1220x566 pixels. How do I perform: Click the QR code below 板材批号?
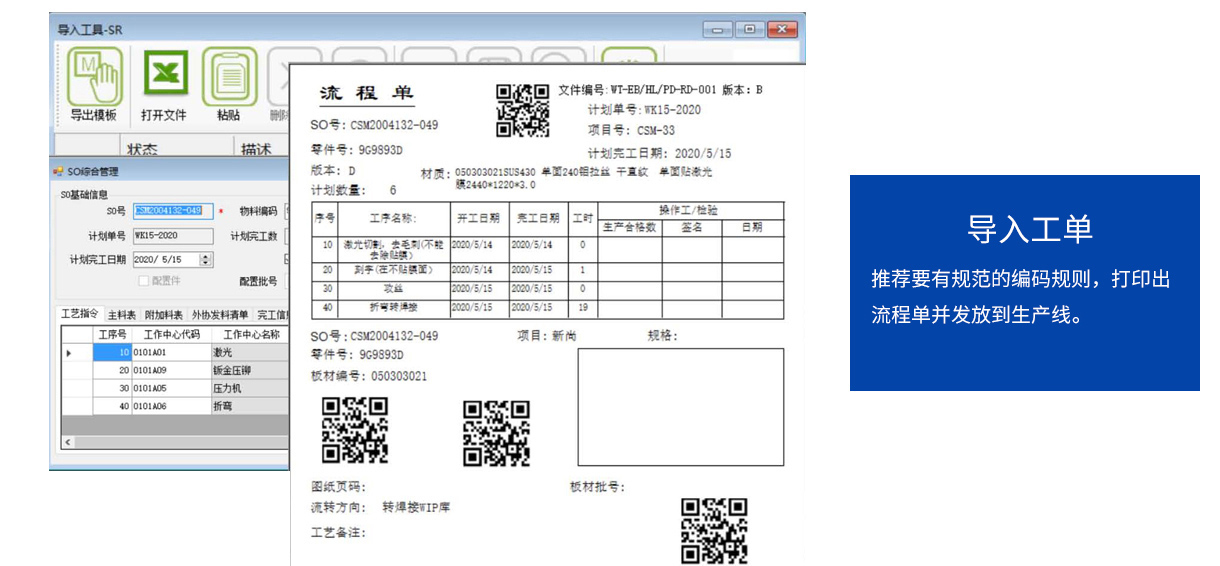(x=714, y=531)
